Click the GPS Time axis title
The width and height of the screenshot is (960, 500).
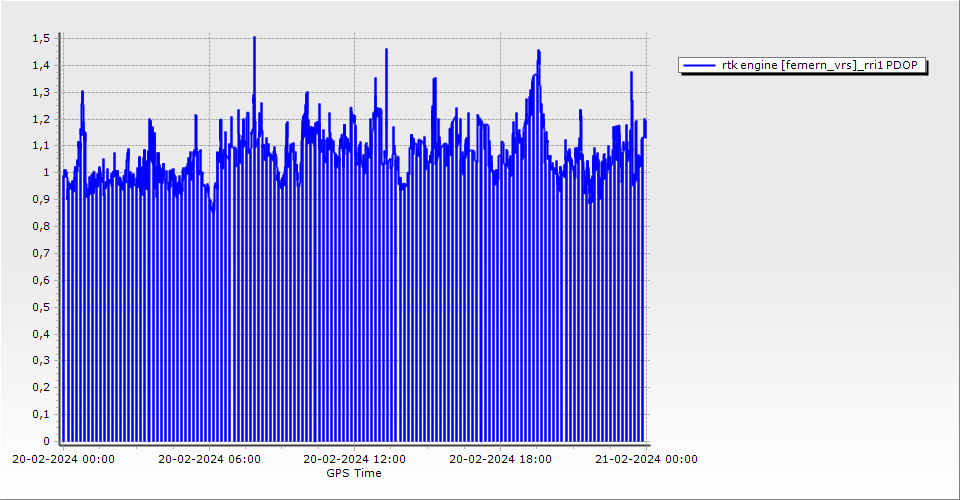coord(354,473)
